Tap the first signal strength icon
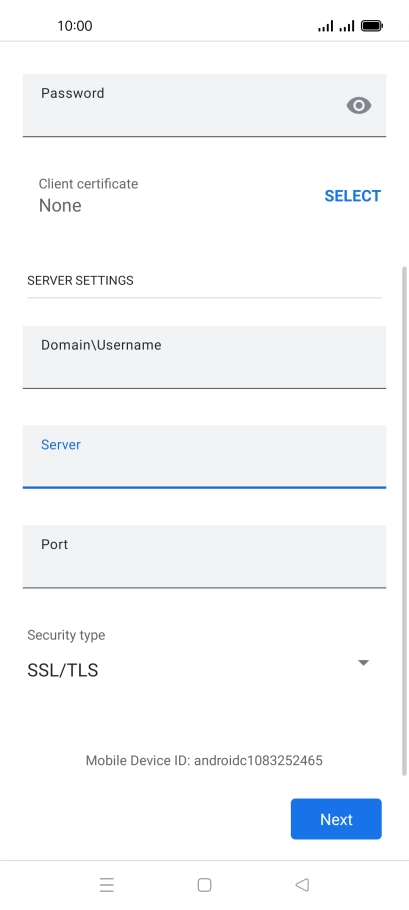 coord(325,26)
